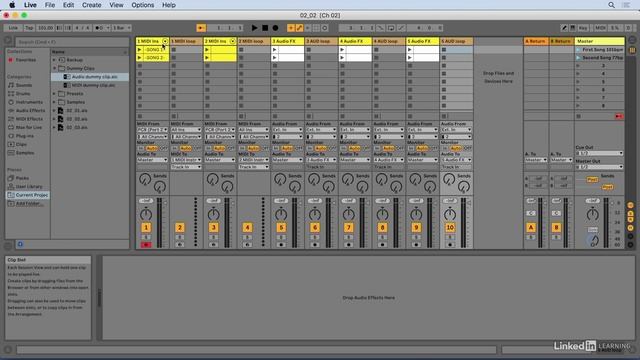Click the tempo field showing 101.00
640x360 pixels.
click(45, 28)
